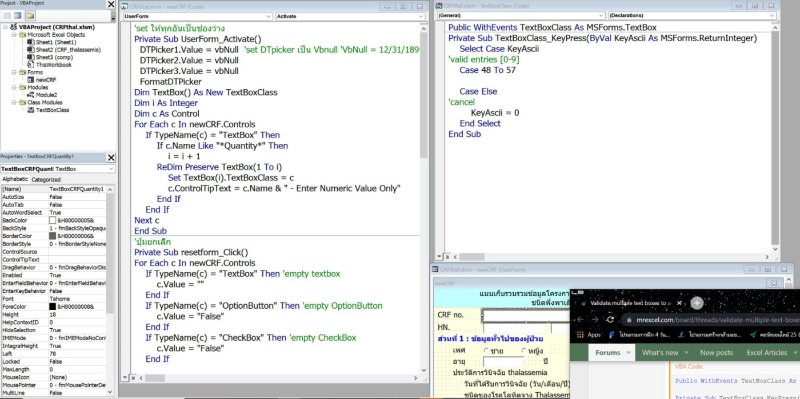Select TextBoxClass class module in tree
800x399 pixels.
pyautogui.click(x=48, y=110)
